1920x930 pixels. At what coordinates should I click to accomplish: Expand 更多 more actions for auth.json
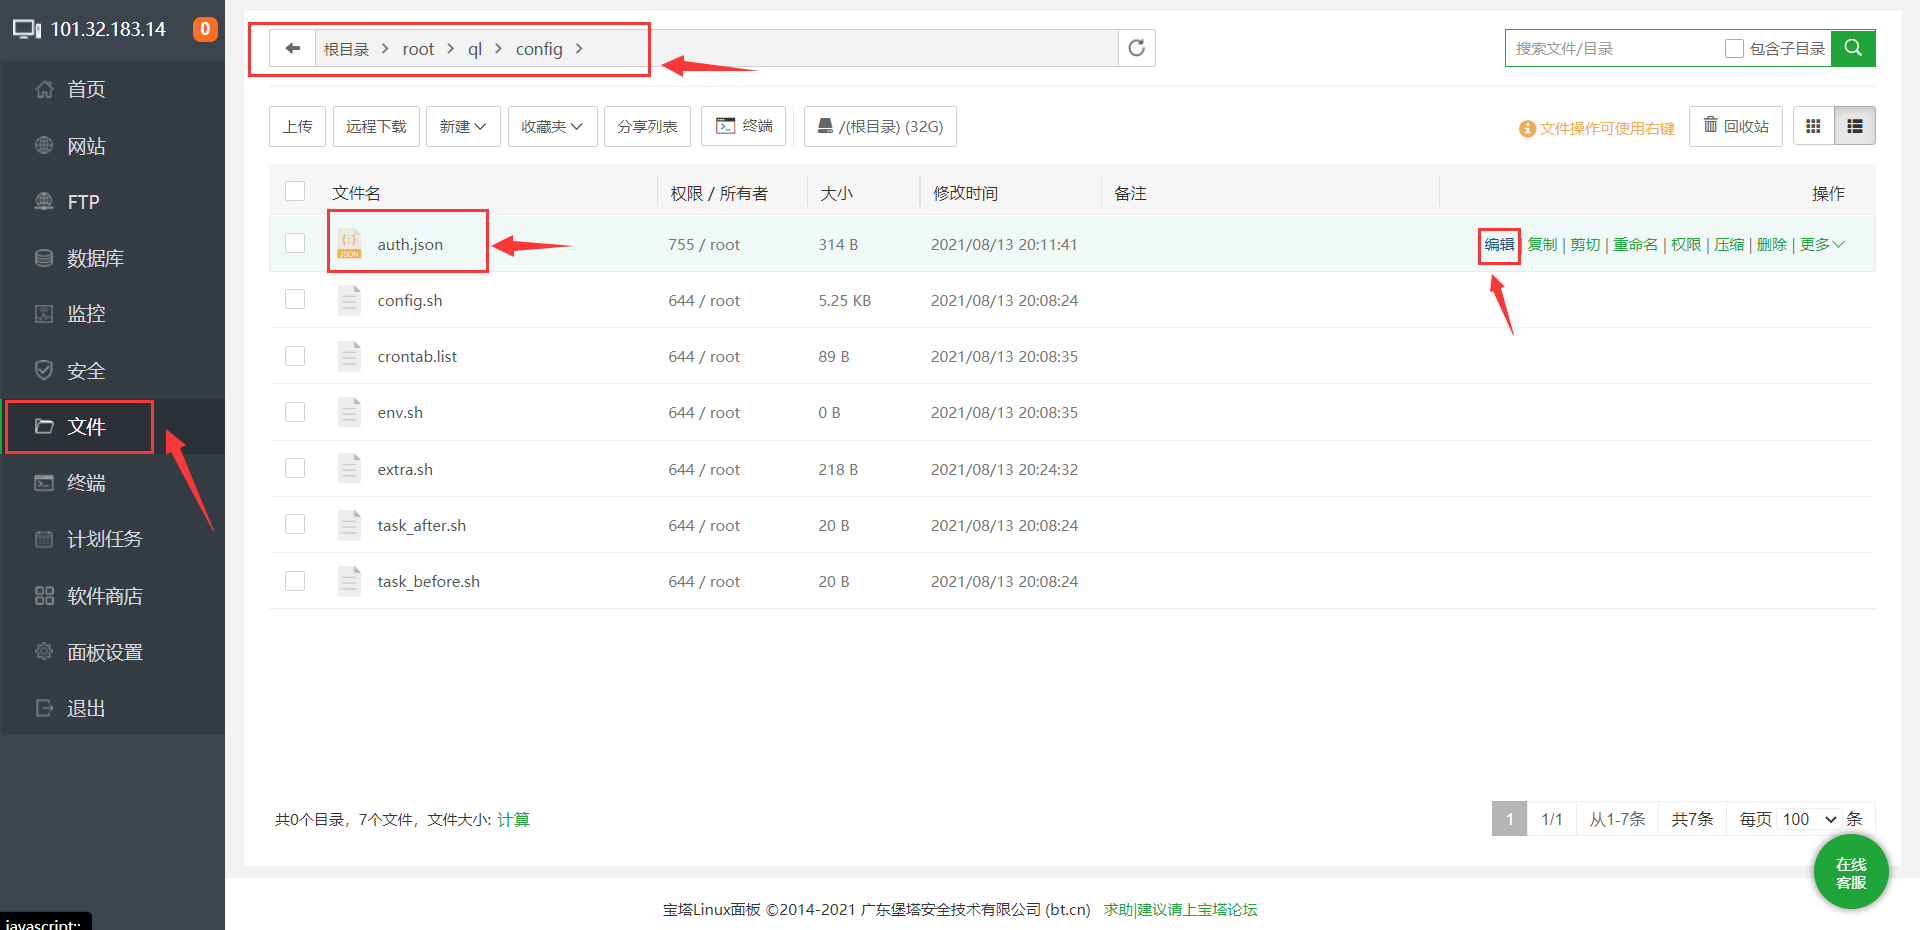1822,244
